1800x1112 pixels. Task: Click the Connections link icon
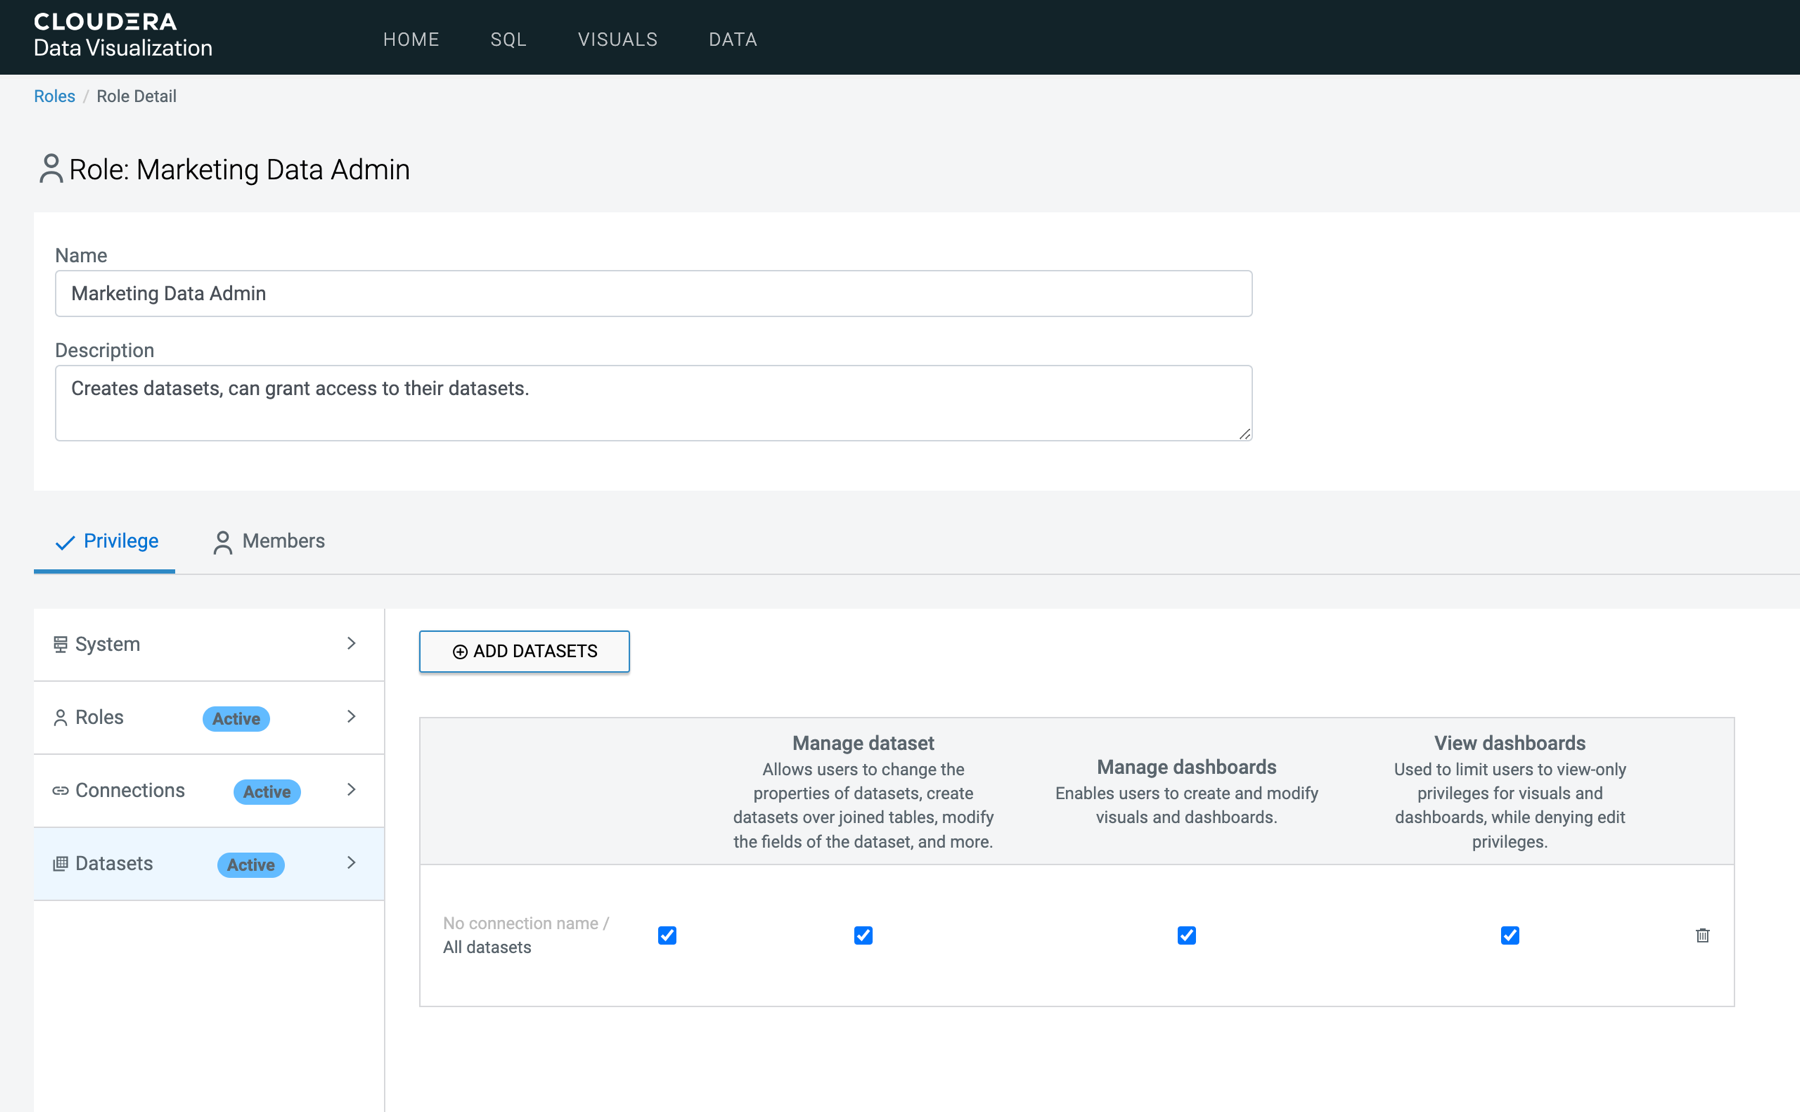(x=60, y=791)
